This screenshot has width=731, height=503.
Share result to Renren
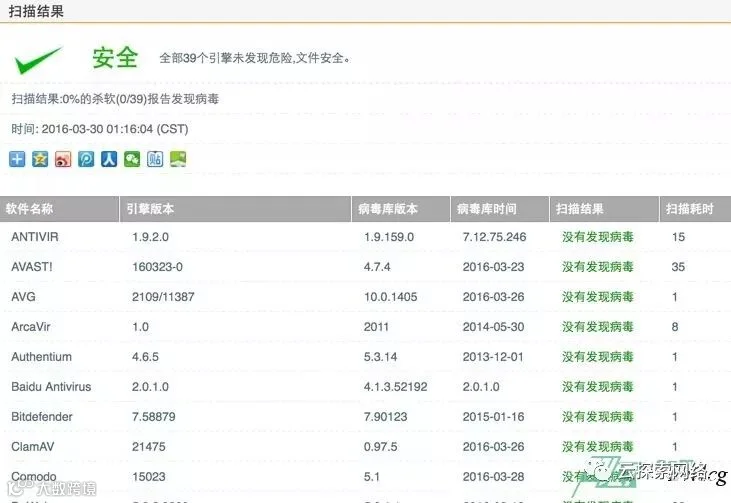click(109, 159)
